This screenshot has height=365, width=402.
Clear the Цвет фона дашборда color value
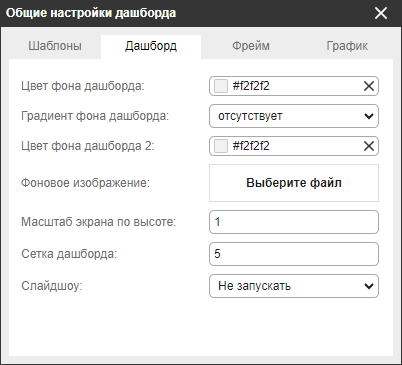click(369, 86)
